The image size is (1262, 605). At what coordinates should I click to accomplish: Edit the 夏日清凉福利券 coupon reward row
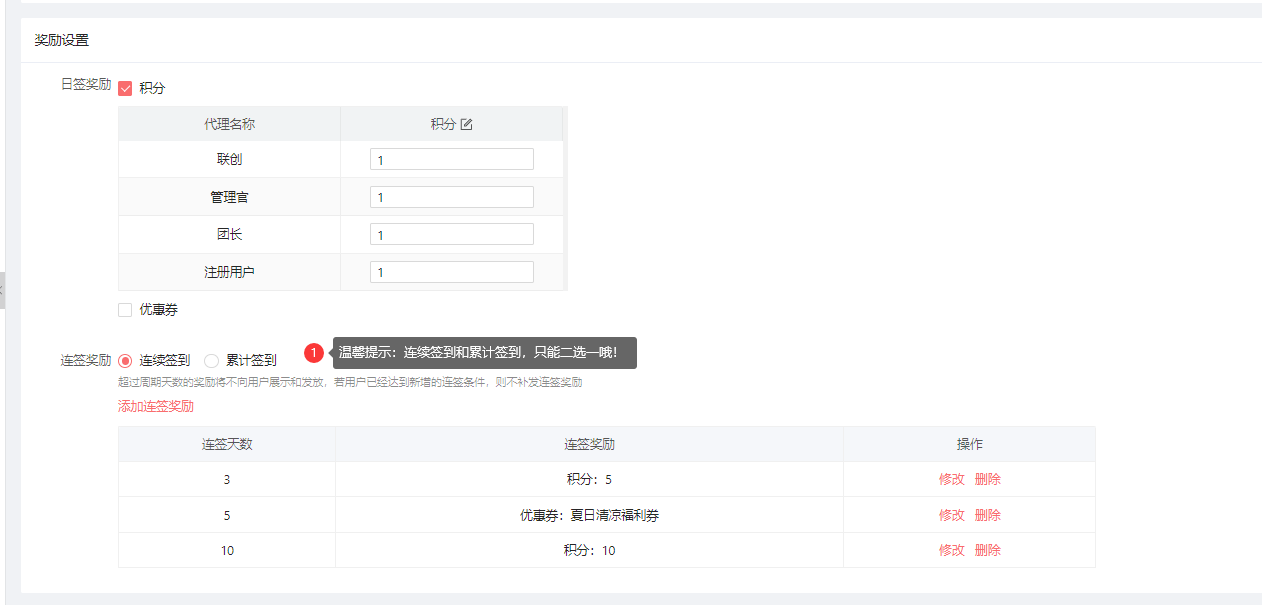click(951, 515)
